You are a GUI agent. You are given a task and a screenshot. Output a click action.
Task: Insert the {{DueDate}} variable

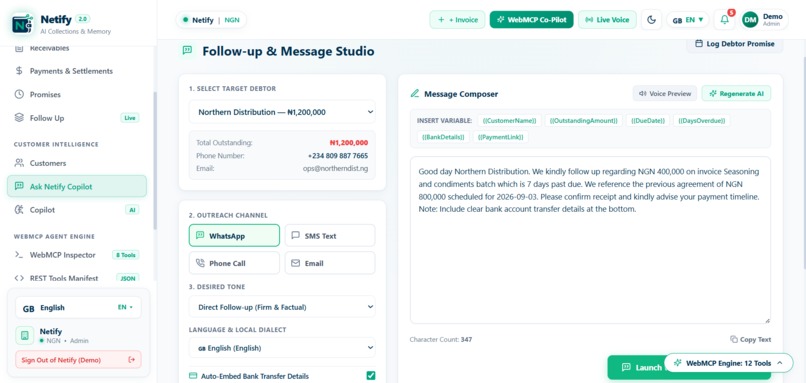tap(648, 121)
